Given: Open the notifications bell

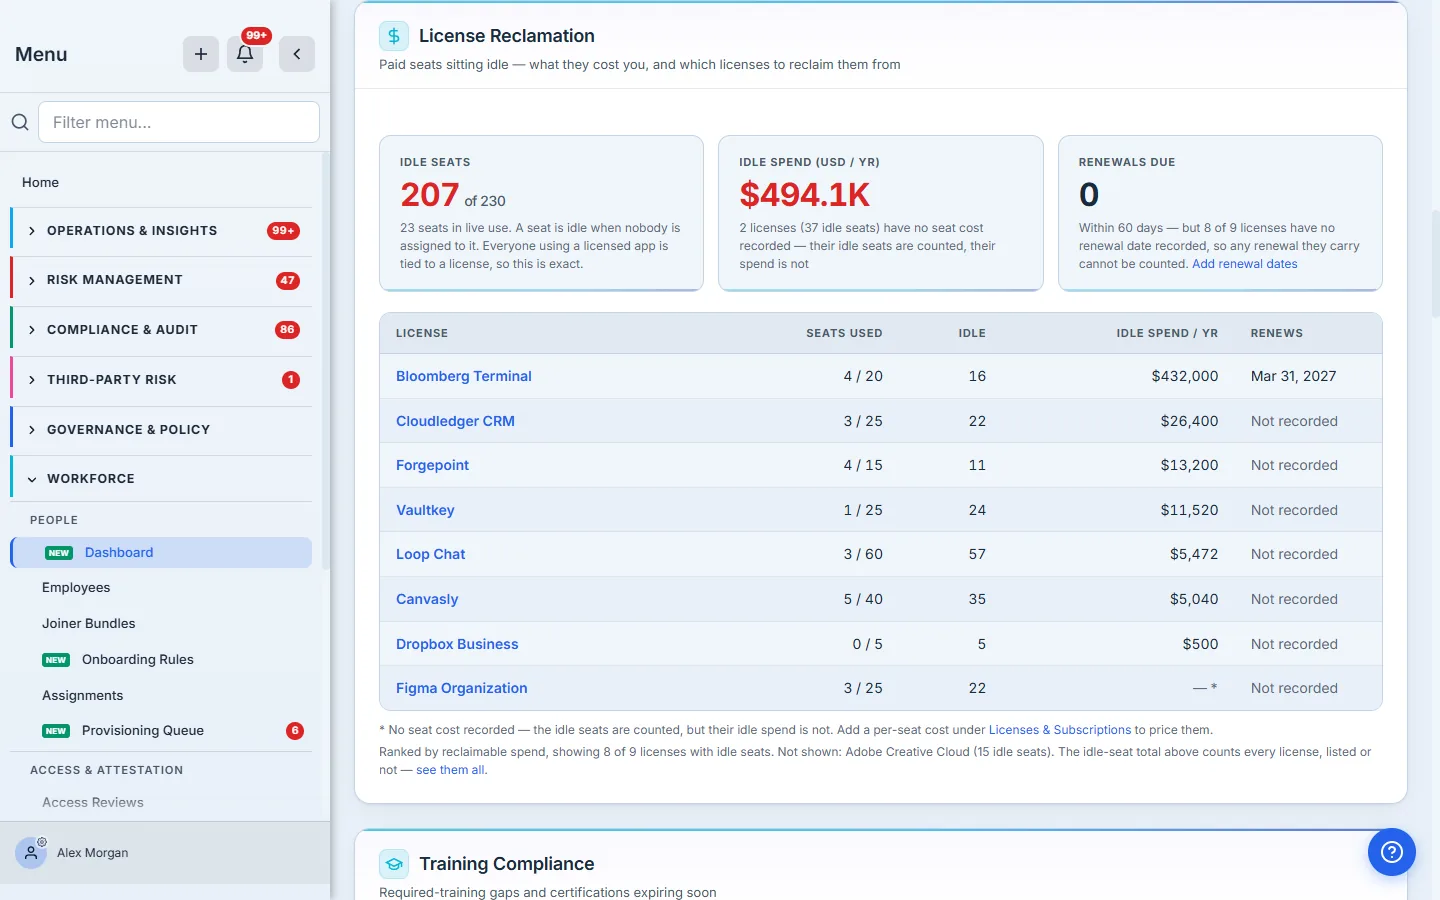Looking at the screenshot, I should pyautogui.click(x=245, y=54).
